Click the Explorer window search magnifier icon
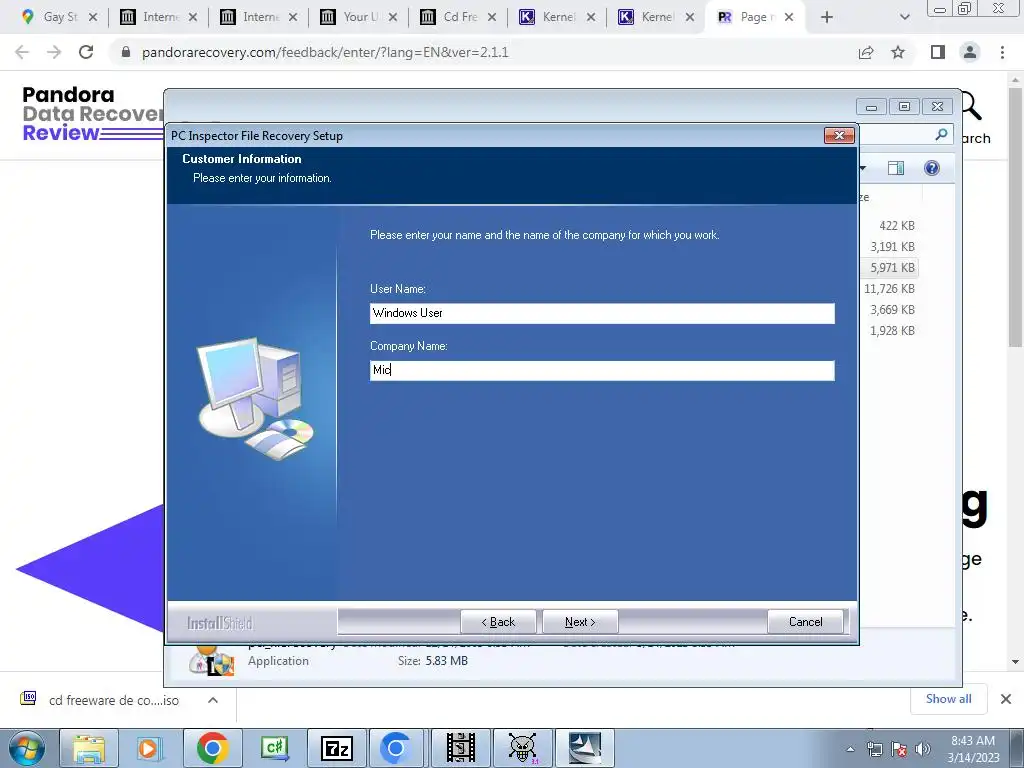1024x768 pixels. (941, 135)
